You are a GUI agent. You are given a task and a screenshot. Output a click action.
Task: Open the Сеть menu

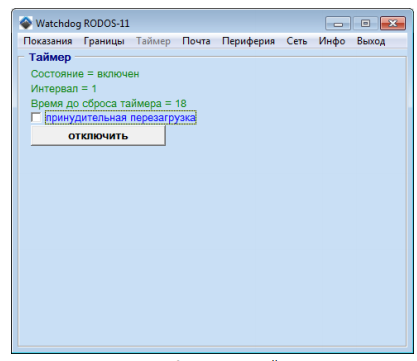coord(297,41)
